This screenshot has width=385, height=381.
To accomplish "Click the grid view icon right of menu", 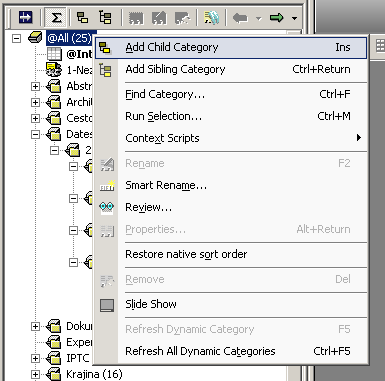I will coord(380,45).
